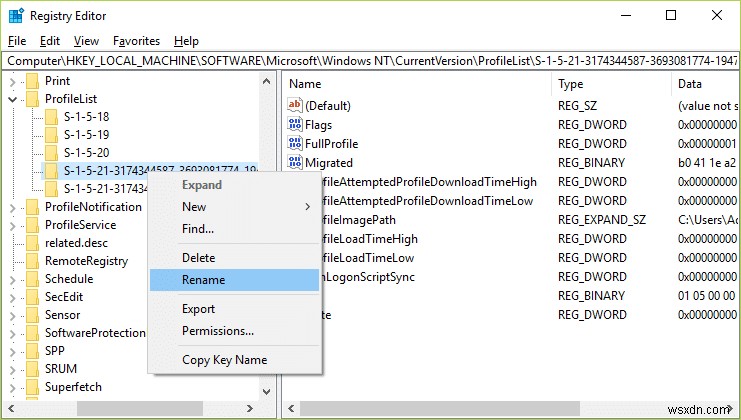
Task: Open the Edit menu
Action: tap(50, 41)
